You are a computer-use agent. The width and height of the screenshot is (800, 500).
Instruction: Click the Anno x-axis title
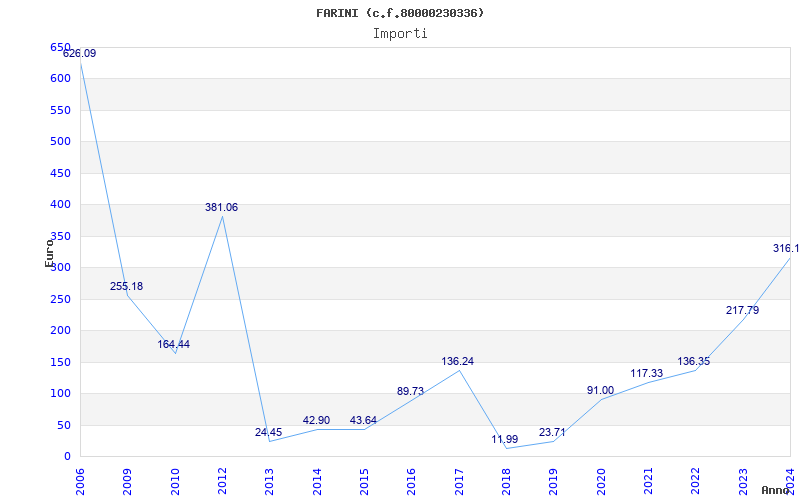coord(776,490)
